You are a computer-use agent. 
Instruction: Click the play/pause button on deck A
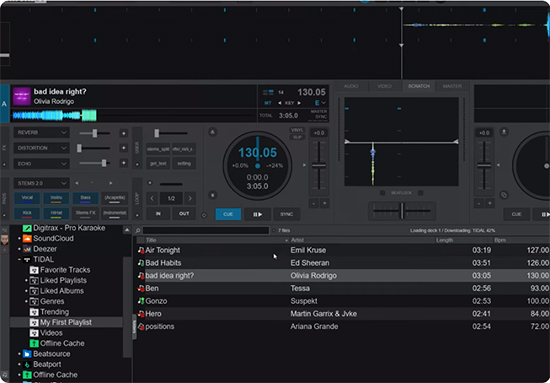[x=257, y=214]
